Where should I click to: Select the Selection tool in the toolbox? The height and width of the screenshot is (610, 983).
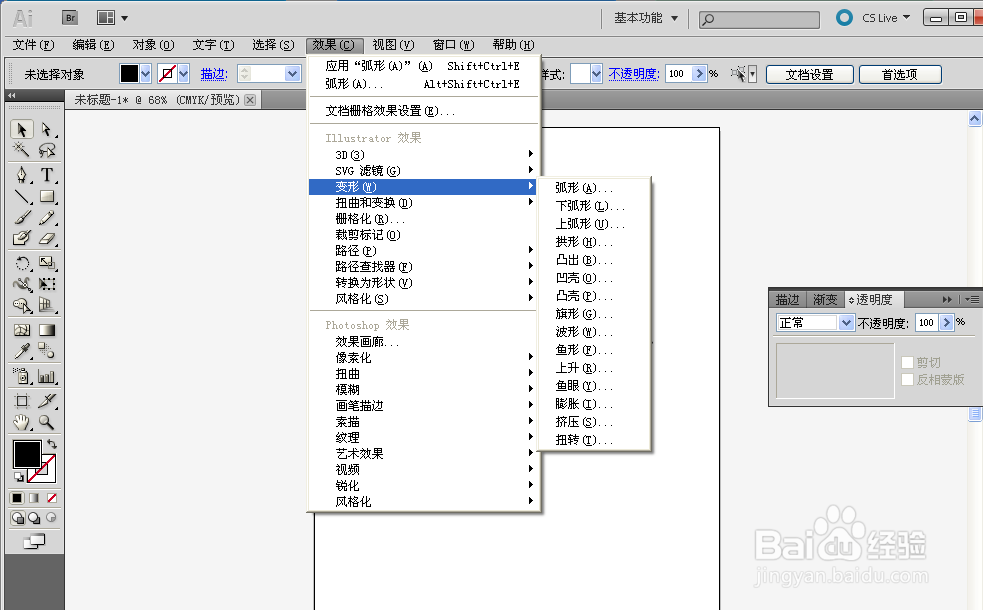pos(20,131)
